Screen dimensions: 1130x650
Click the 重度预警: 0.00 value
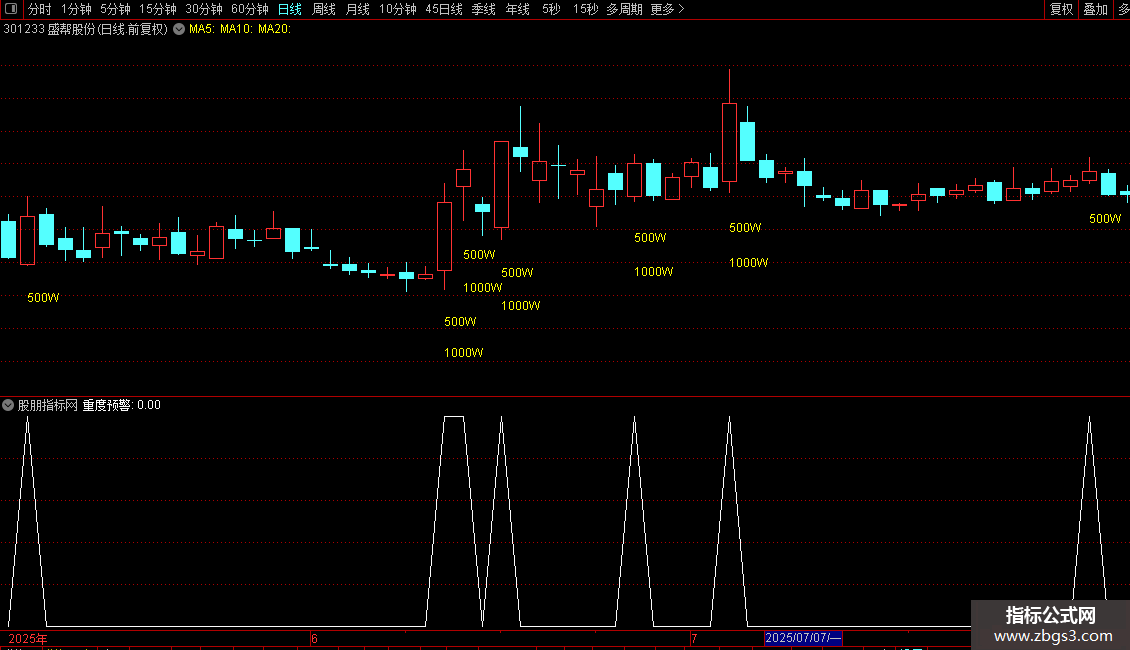click(121, 405)
